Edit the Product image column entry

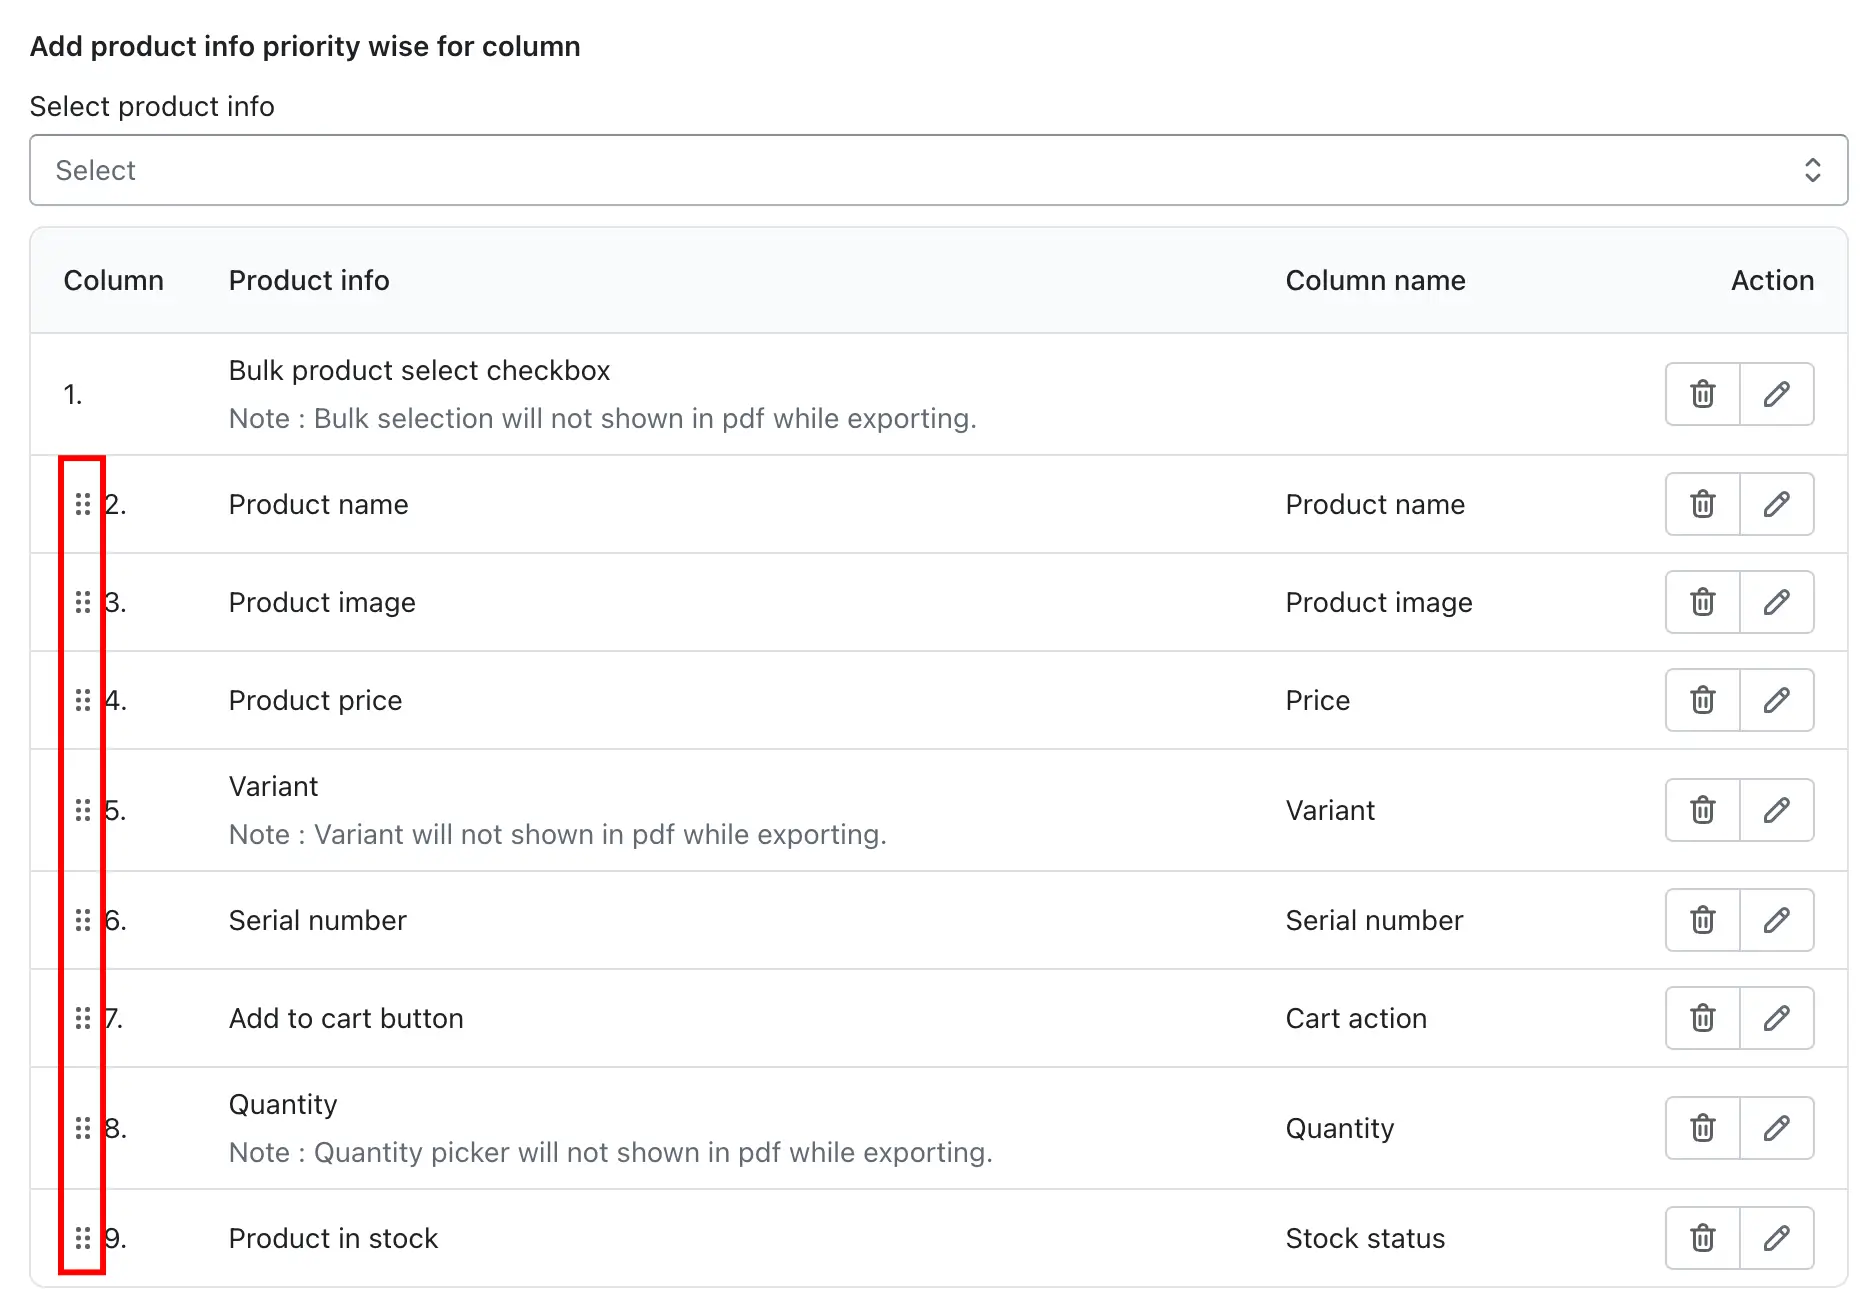[1776, 602]
